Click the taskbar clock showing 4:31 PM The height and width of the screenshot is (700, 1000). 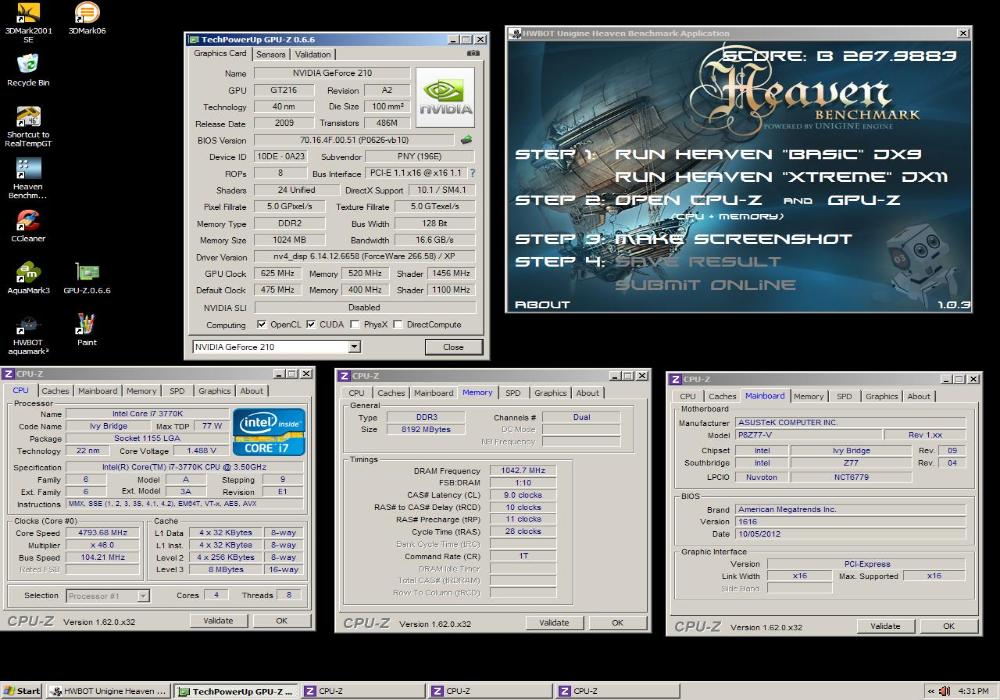coord(973,691)
